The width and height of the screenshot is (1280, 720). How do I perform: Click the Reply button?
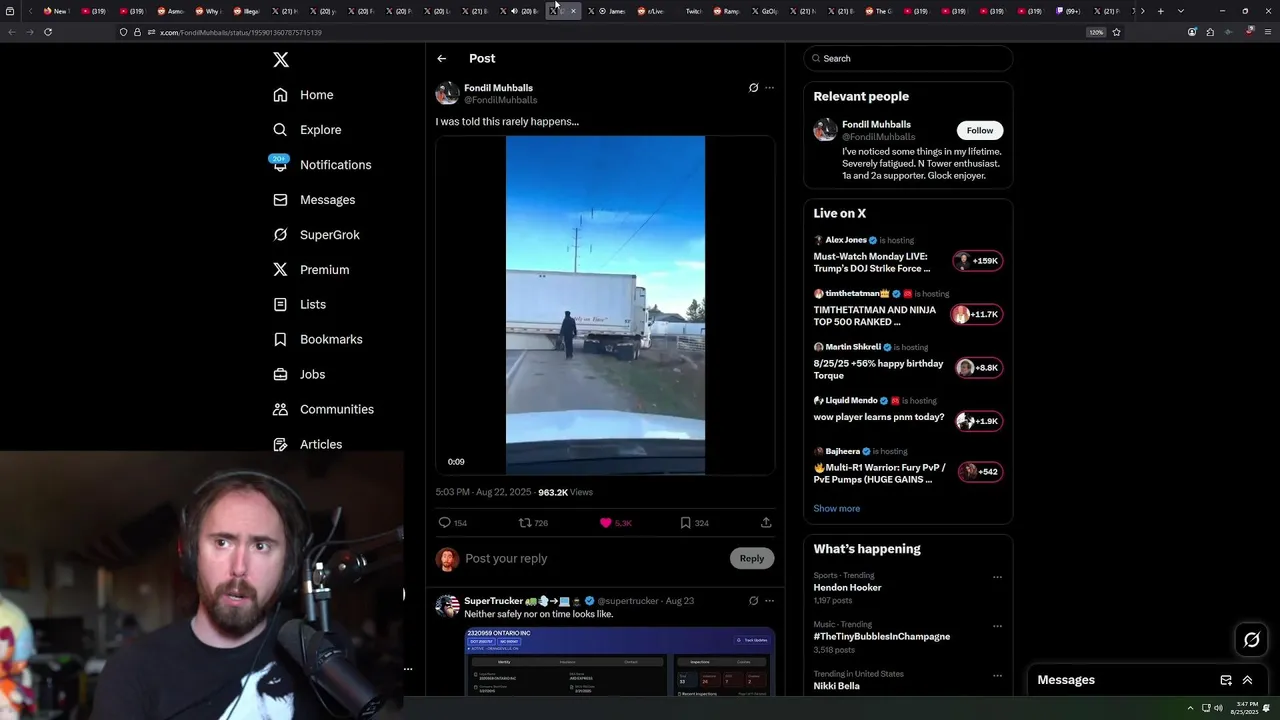[752, 559]
